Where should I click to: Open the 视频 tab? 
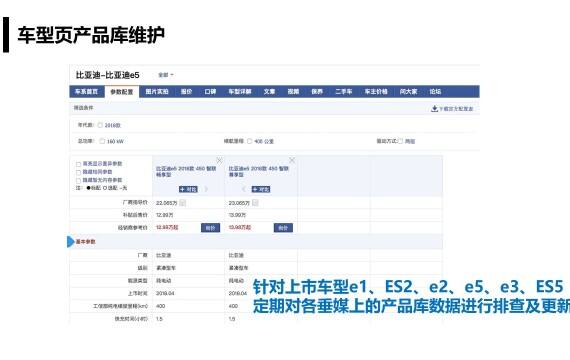tap(293, 92)
